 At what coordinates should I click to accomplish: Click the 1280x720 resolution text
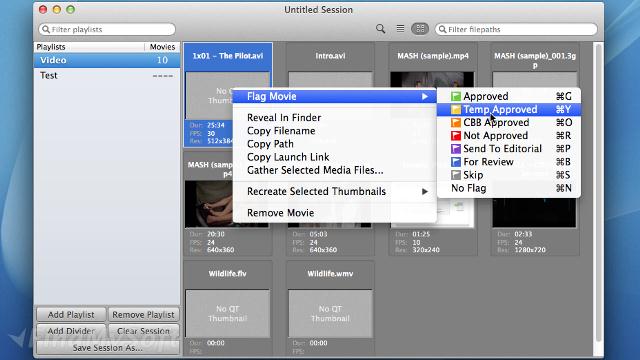530,250
